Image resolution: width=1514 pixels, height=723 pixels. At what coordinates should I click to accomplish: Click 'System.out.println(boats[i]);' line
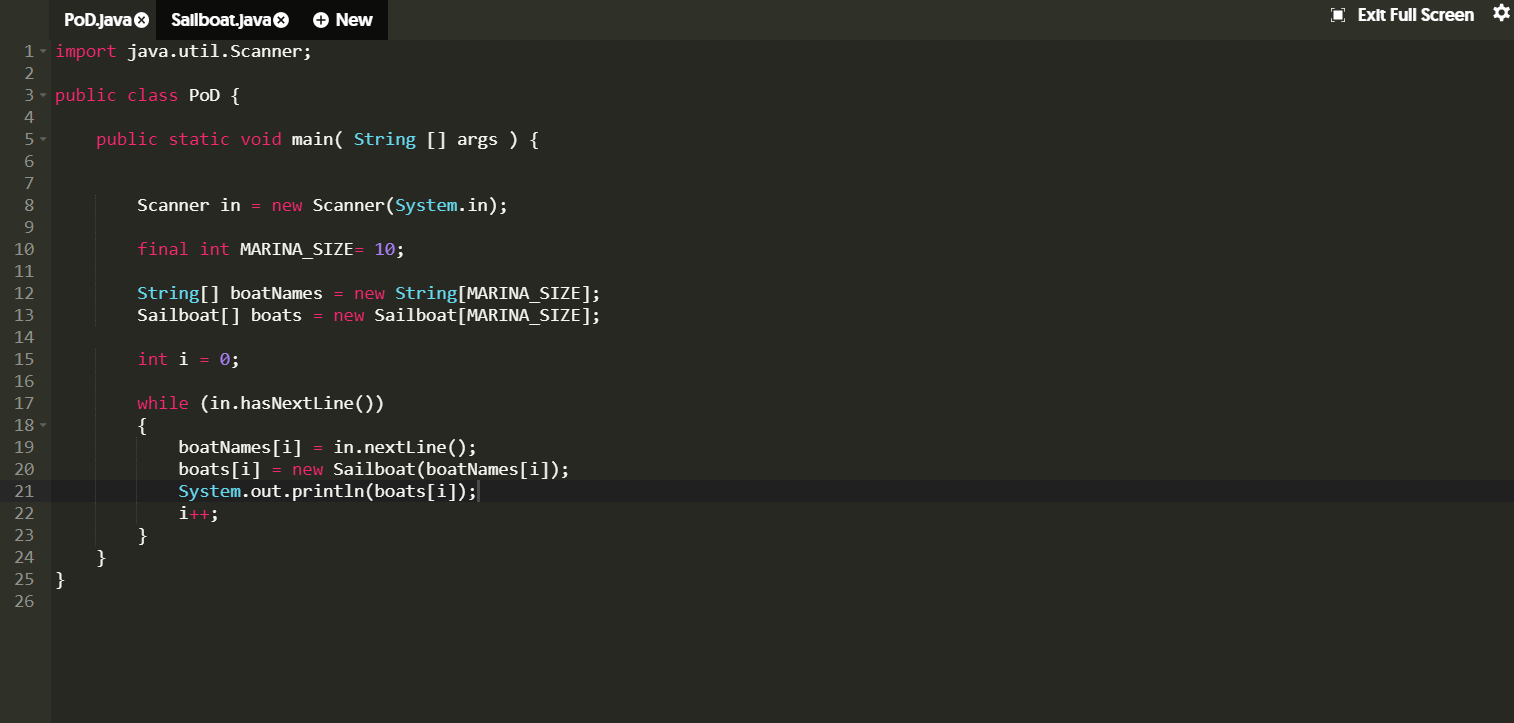[x=328, y=492]
